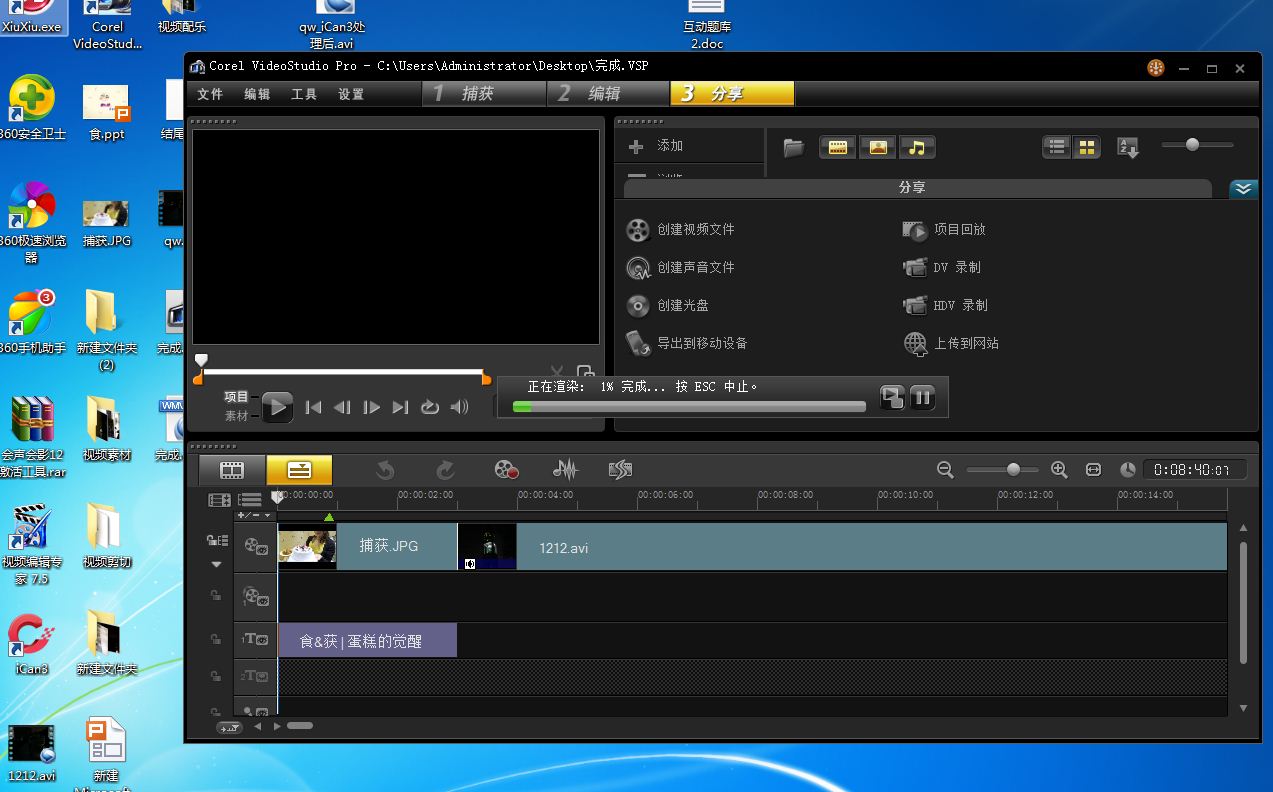
Task: Open the Auto Music tool
Action: click(x=621, y=469)
